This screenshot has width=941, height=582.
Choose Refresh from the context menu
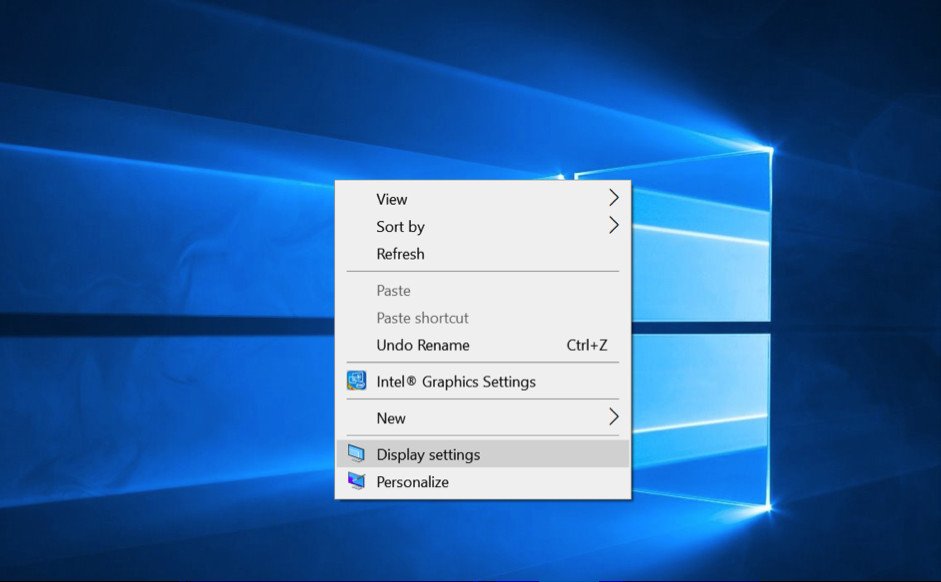coord(400,254)
